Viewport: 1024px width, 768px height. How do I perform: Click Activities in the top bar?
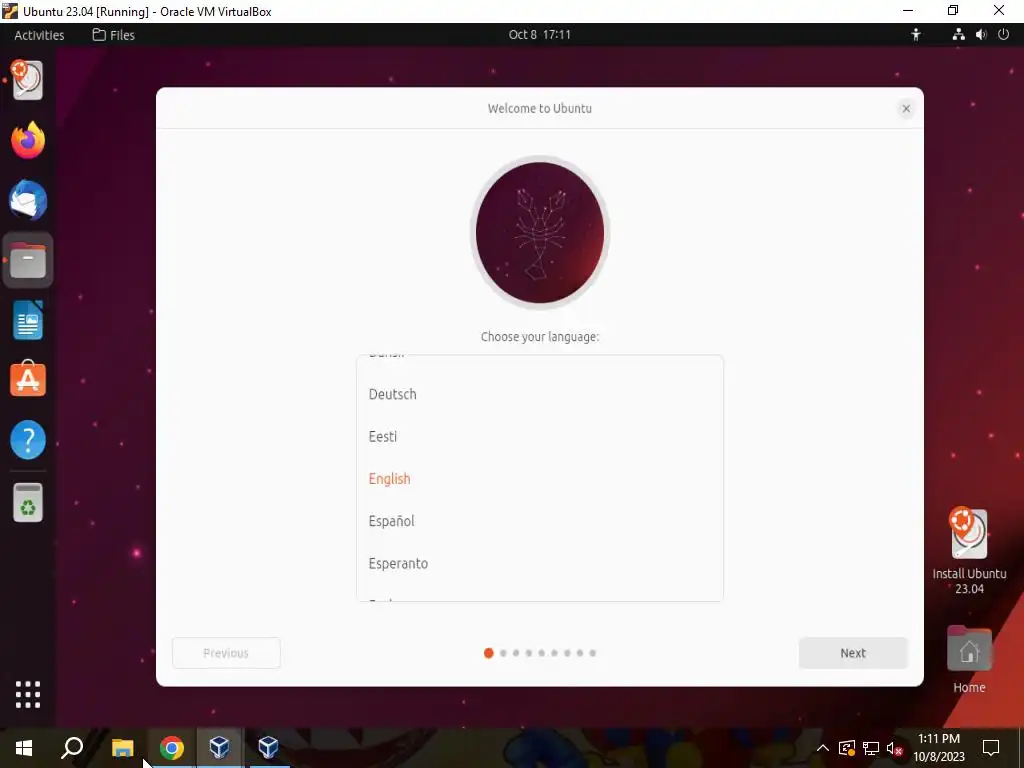tap(39, 35)
